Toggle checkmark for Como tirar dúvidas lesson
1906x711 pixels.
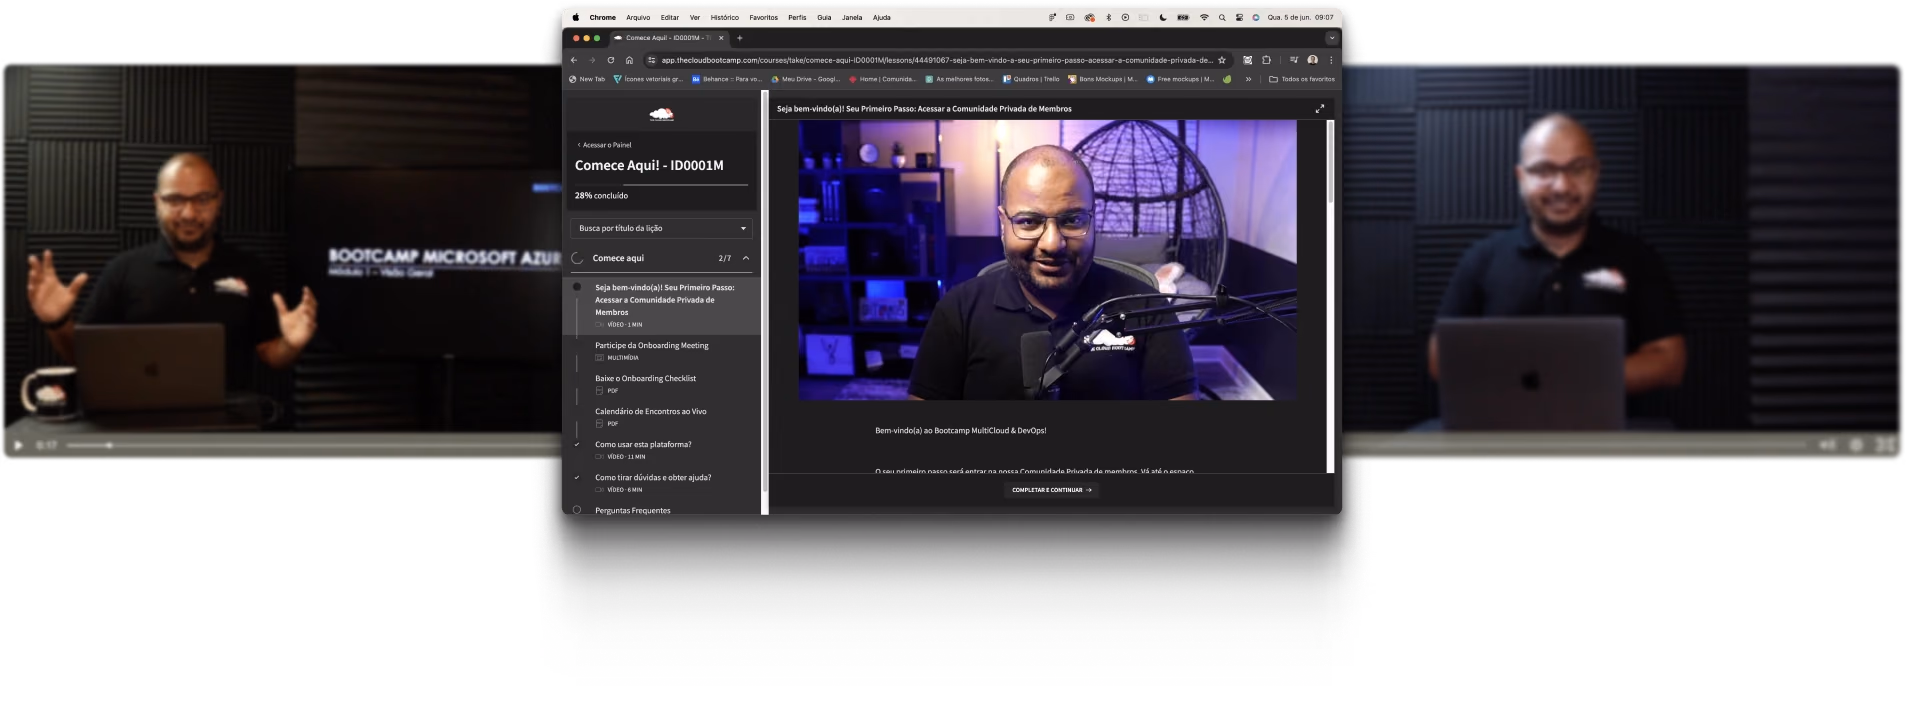click(x=577, y=477)
